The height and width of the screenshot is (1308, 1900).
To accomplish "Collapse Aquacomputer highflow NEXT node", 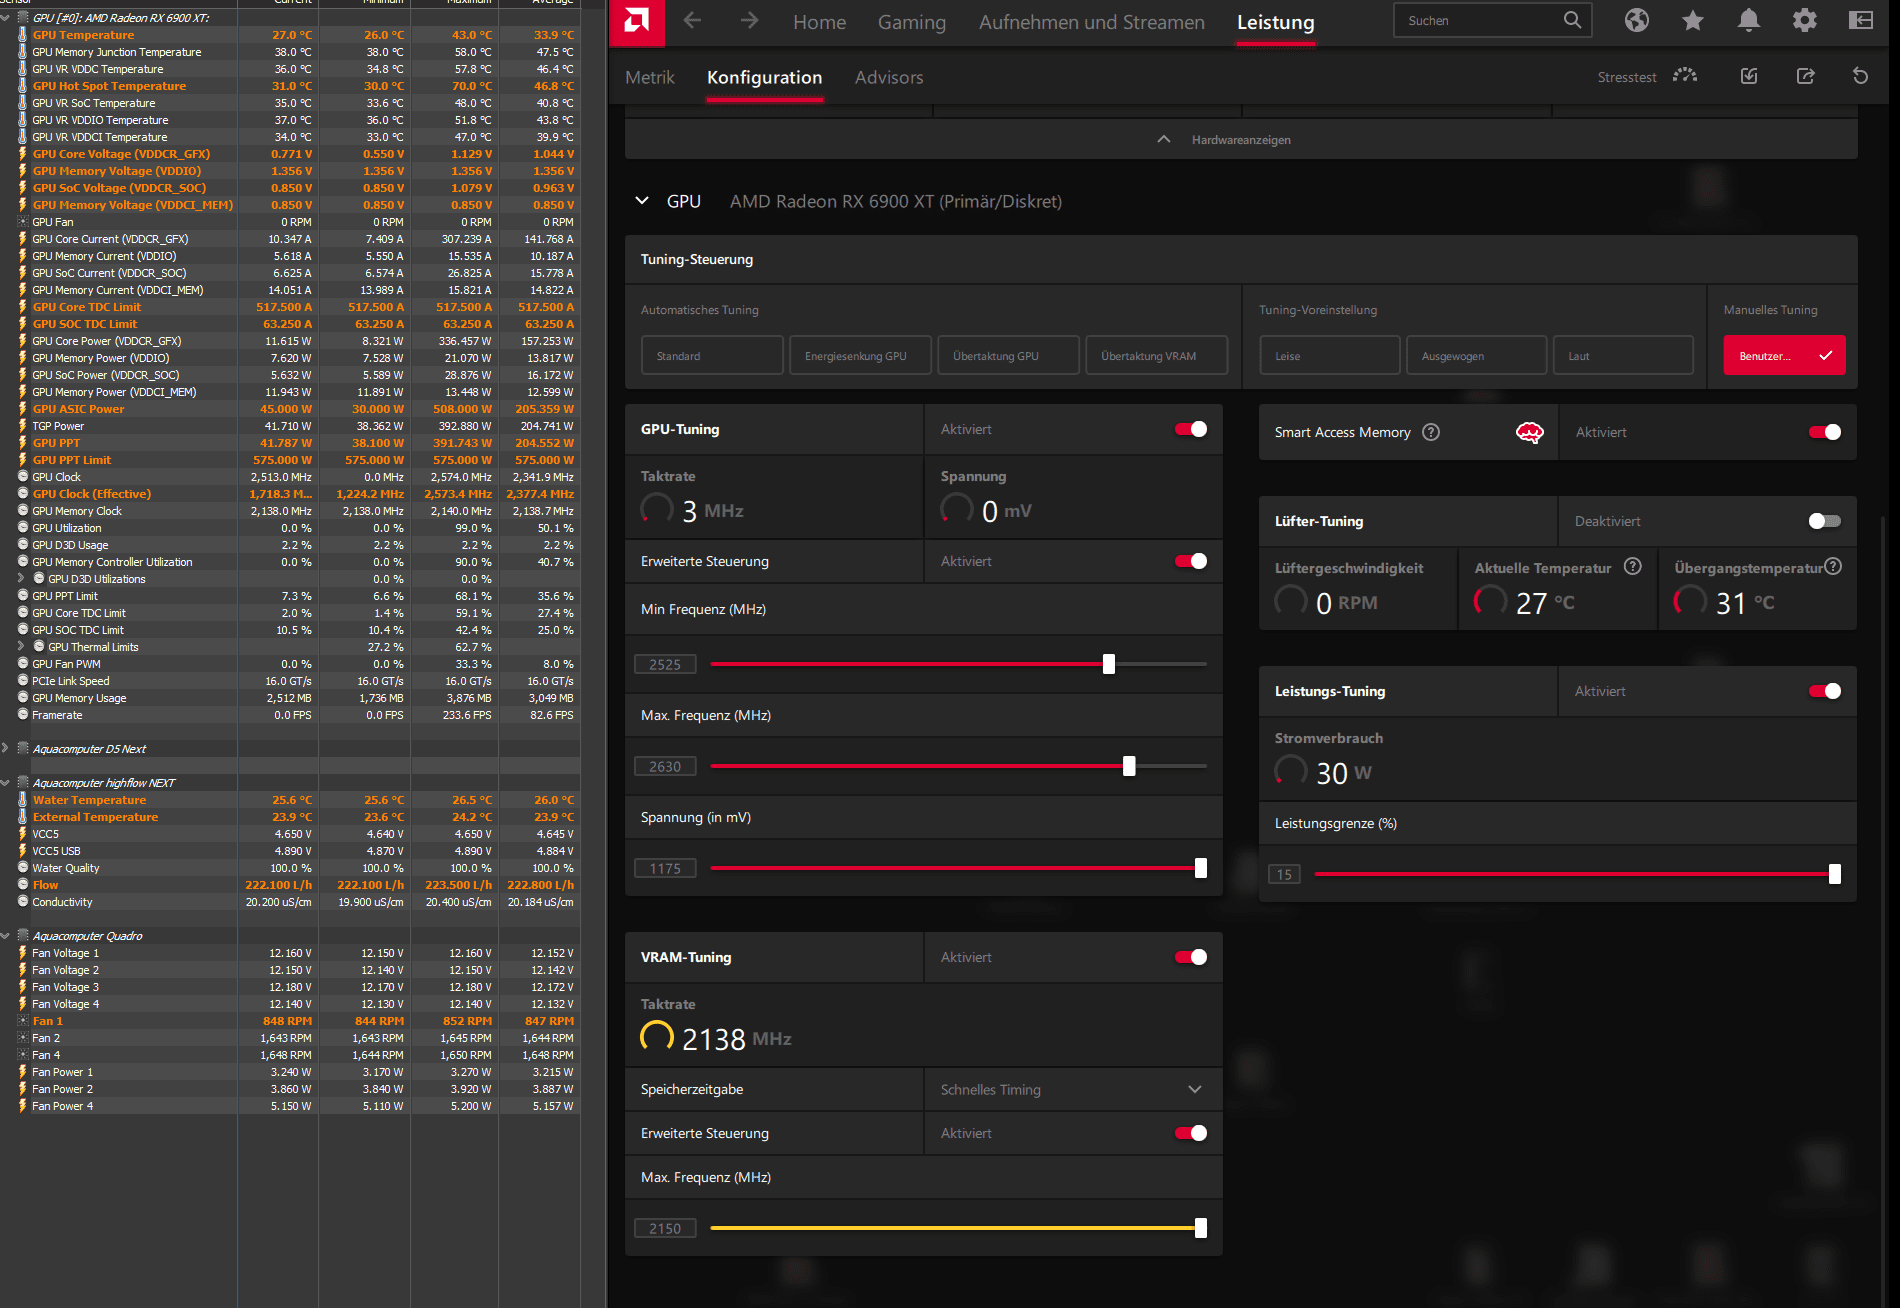I will click(x=6, y=783).
